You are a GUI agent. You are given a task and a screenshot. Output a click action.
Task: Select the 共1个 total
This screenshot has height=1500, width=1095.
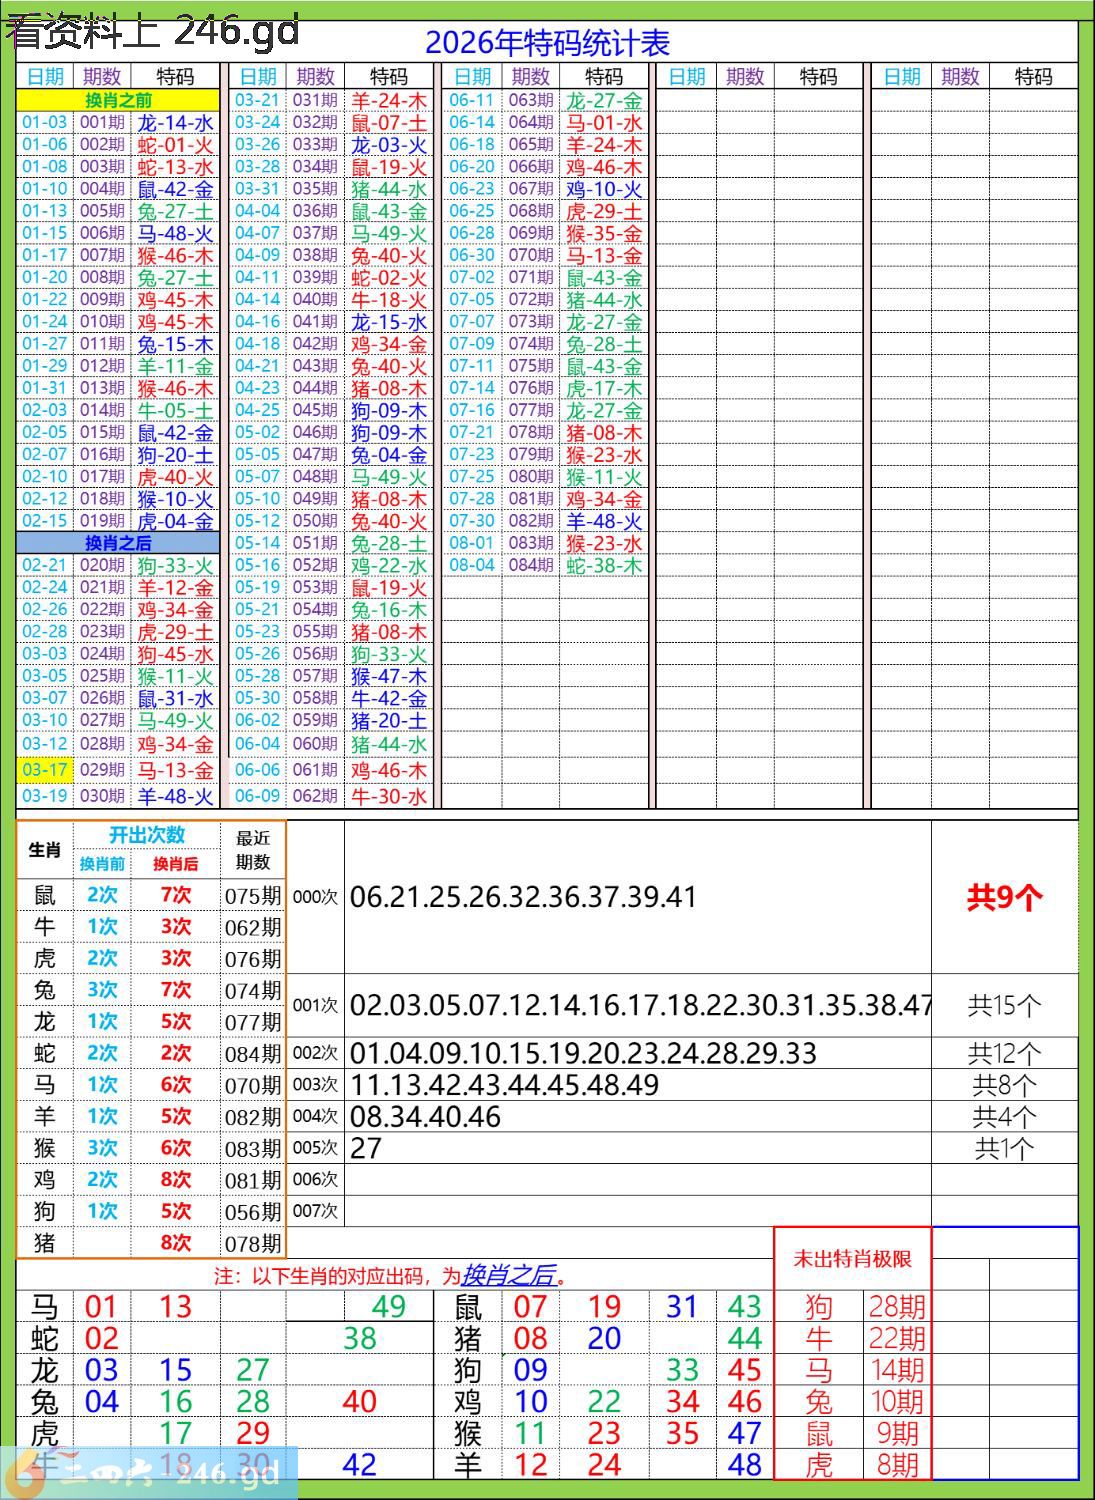click(x=1005, y=1148)
